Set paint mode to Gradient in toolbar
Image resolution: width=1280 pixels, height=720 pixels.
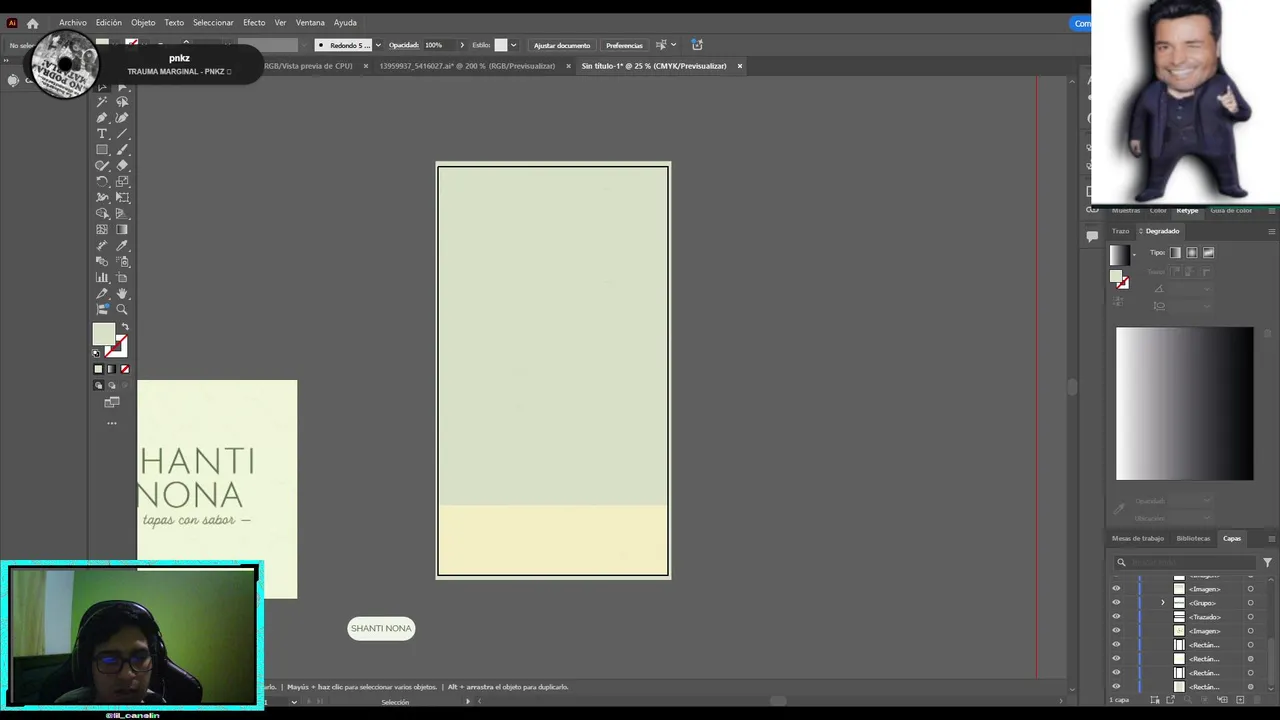(111, 369)
